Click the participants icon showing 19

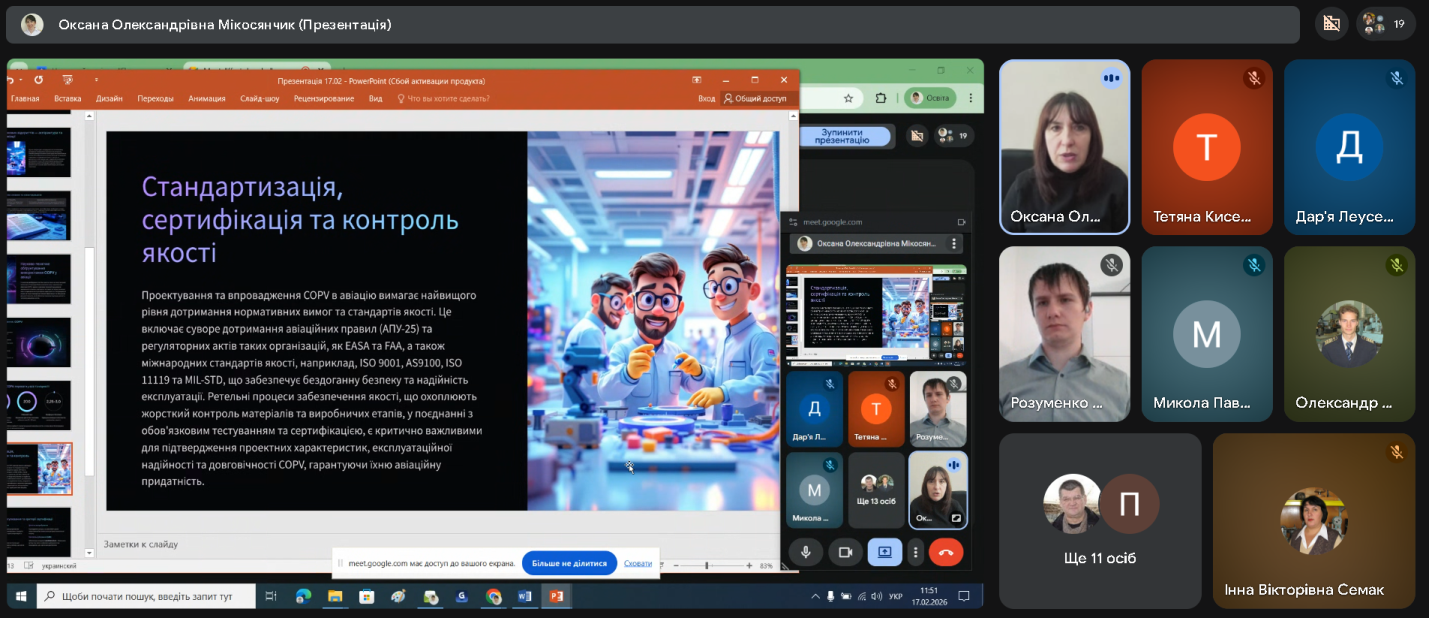pos(1385,24)
